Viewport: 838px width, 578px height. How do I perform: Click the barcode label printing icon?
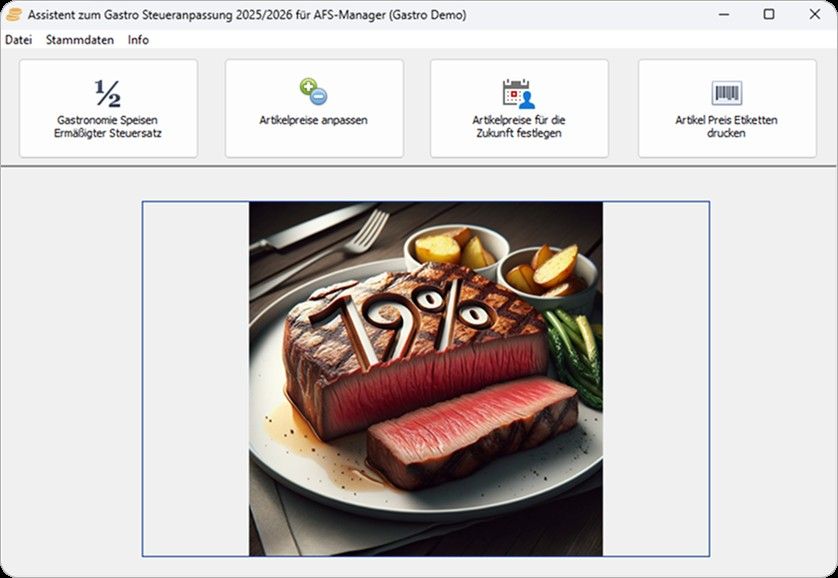point(726,93)
